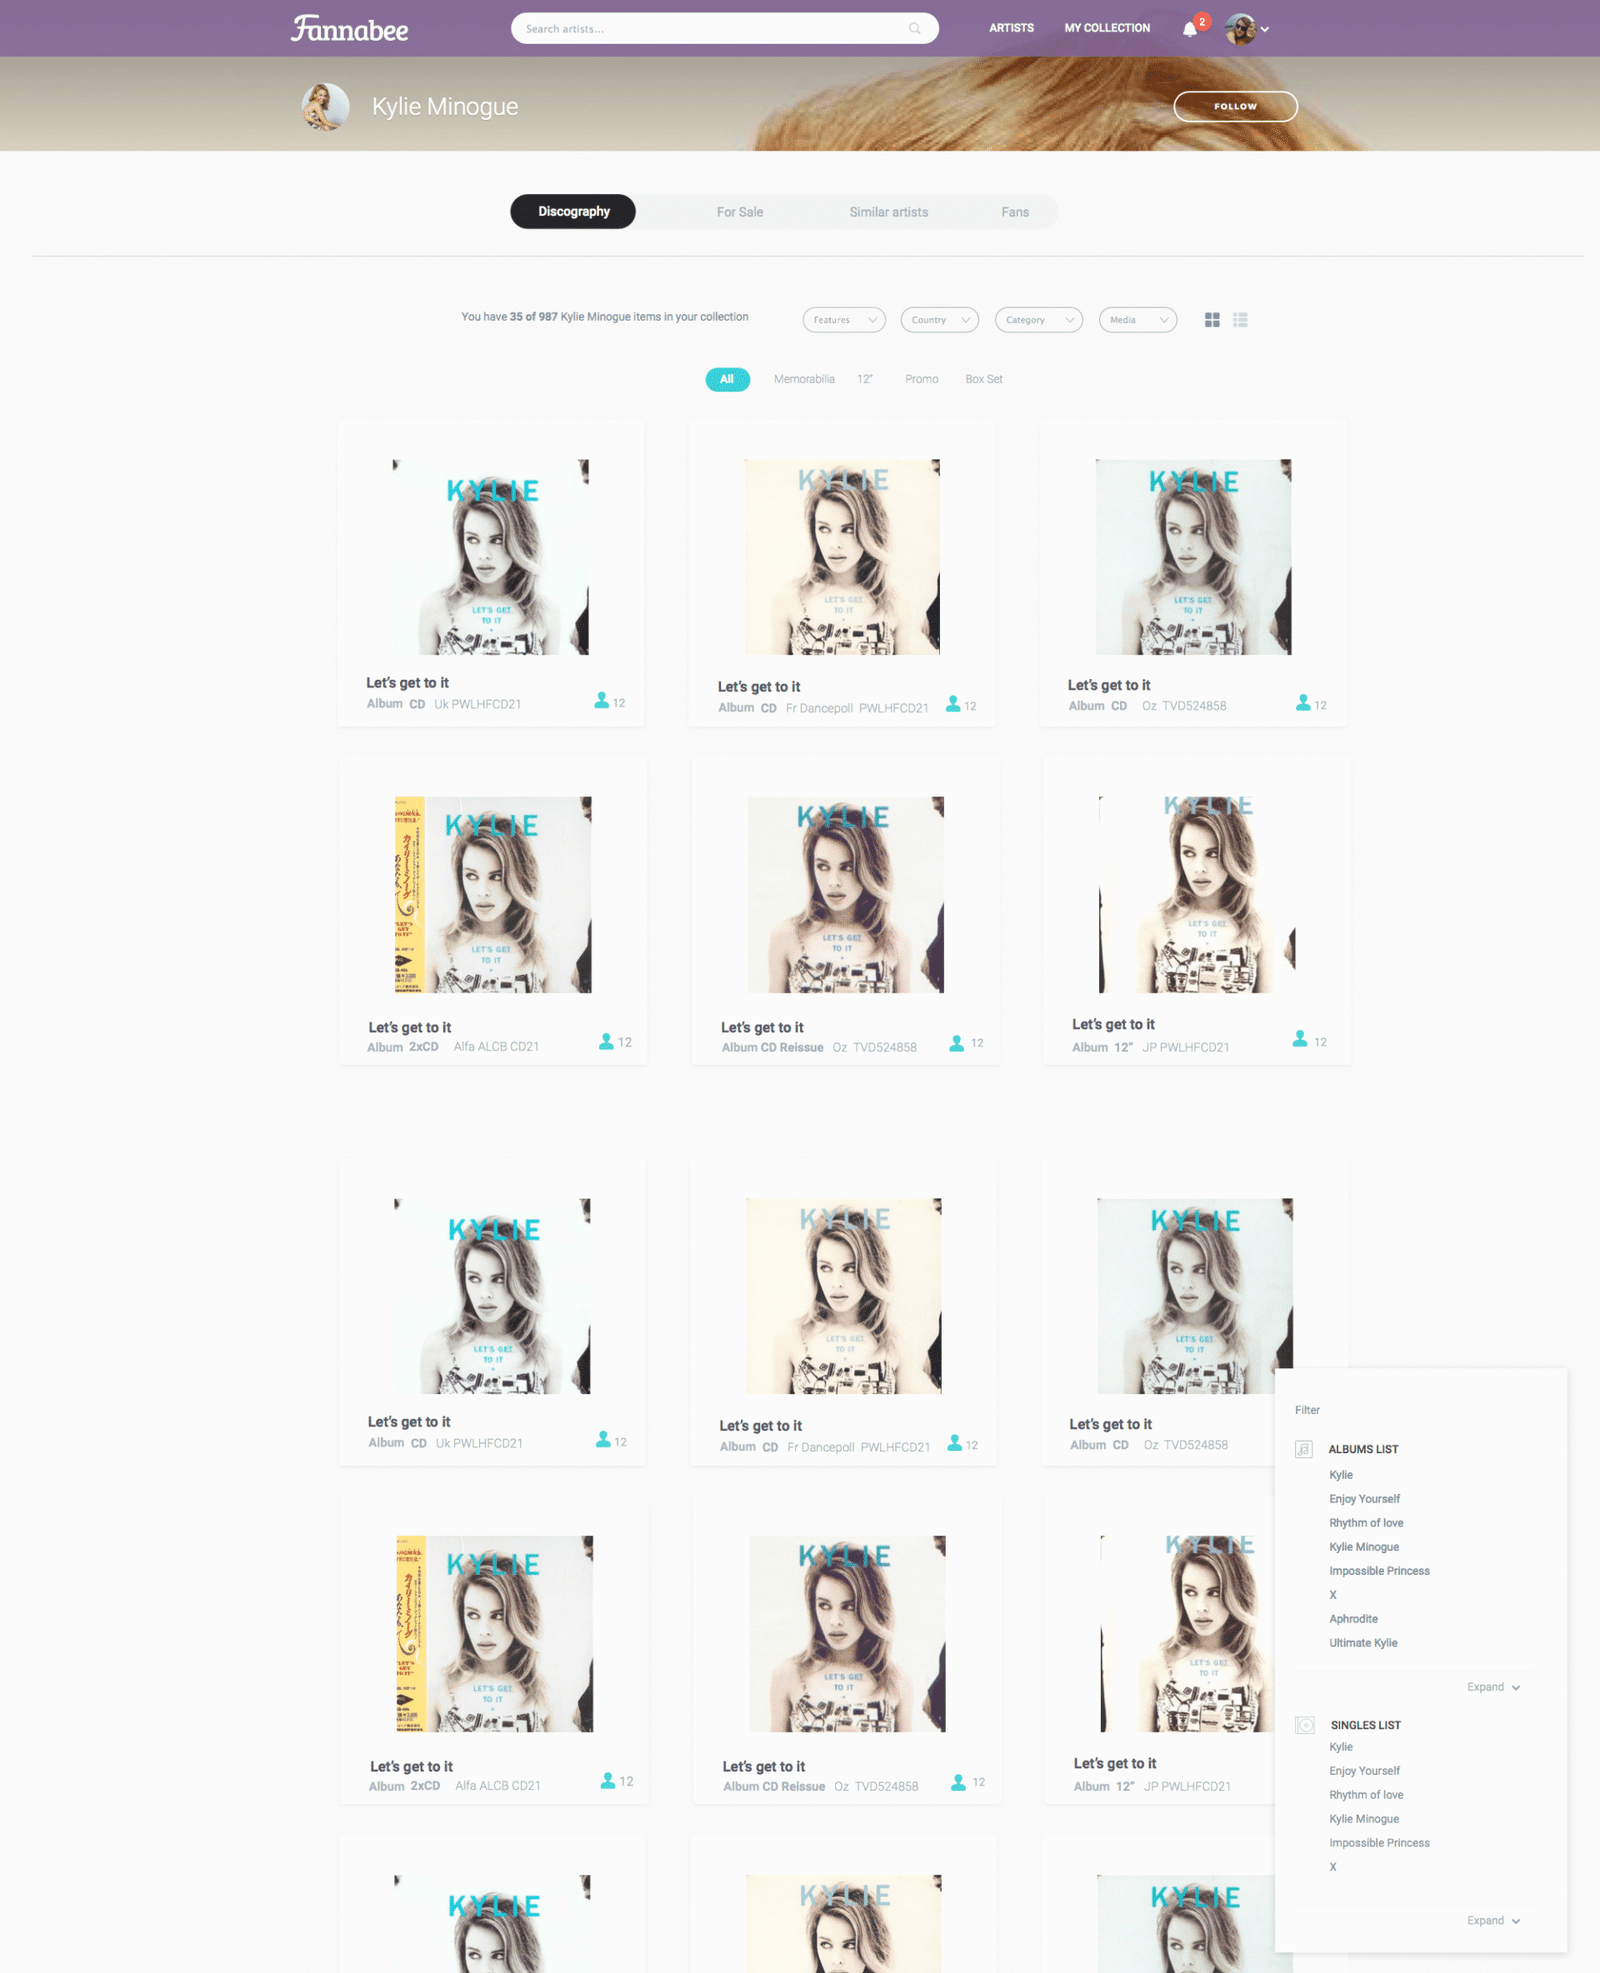Follow Kylie Minogue
The width and height of the screenshot is (1600, 1973).
tap(1235, 106)
